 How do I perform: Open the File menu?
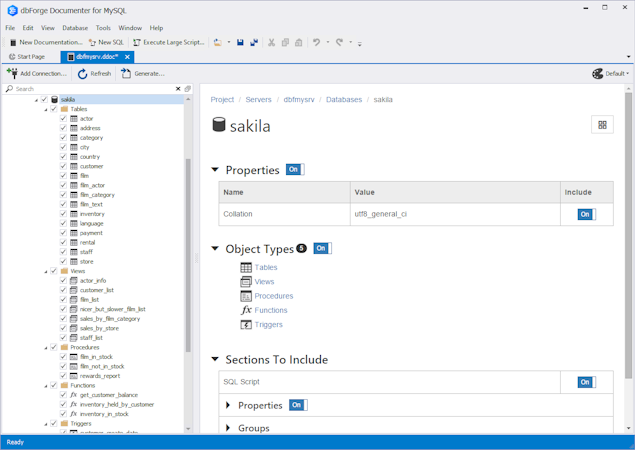[10, 28]
